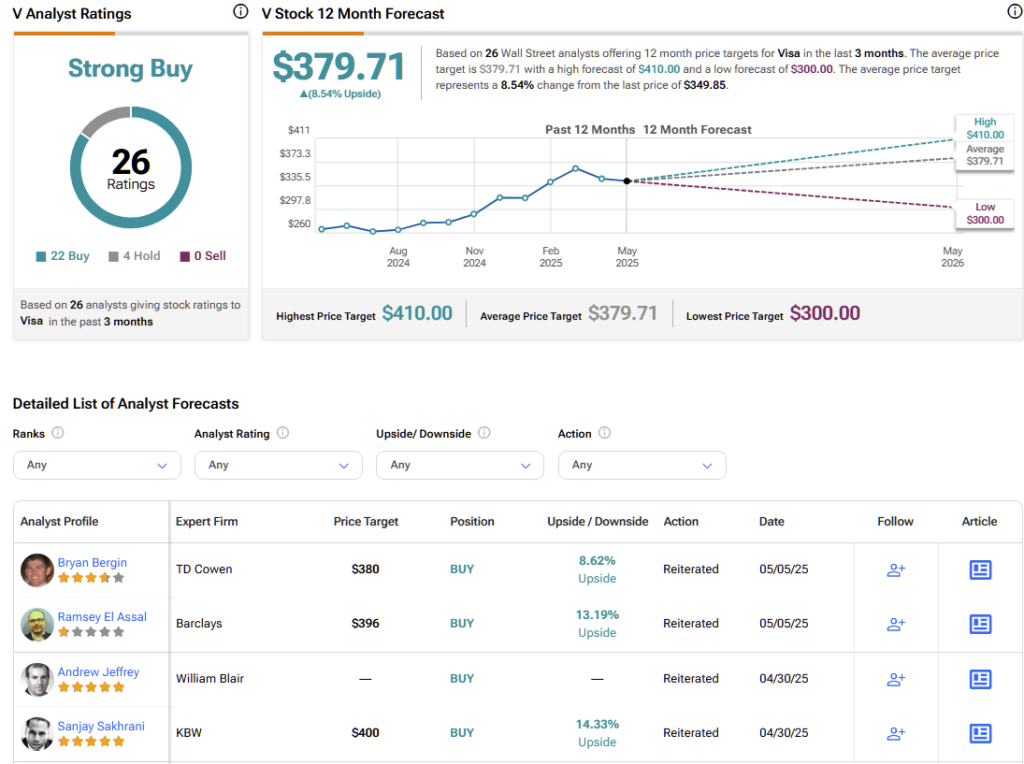This screenshot has height=764, width=1024.
Task: Click Bryan Bergin's profile photo
Action: coord(37,570)
